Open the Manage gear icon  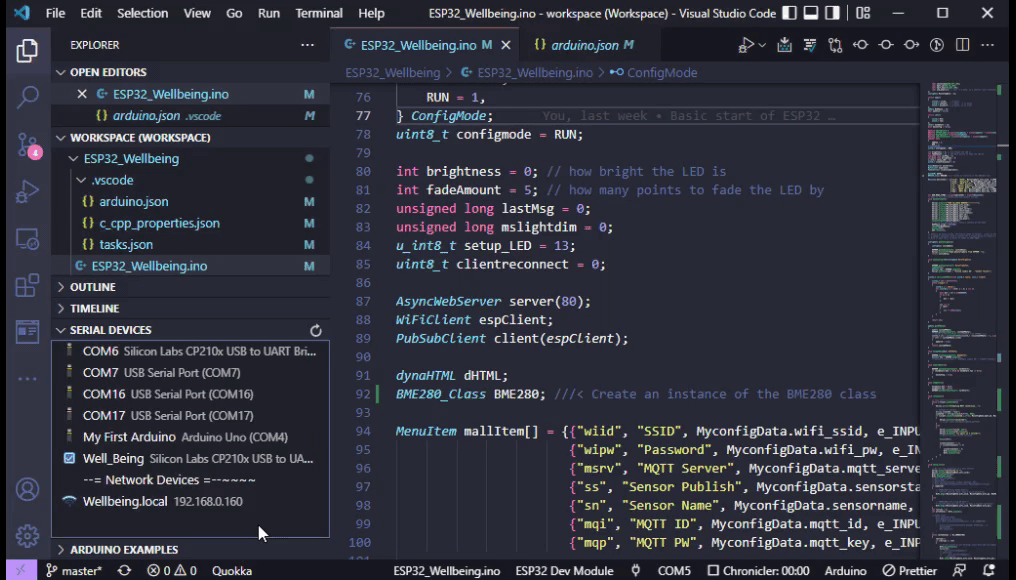point(27,536)
